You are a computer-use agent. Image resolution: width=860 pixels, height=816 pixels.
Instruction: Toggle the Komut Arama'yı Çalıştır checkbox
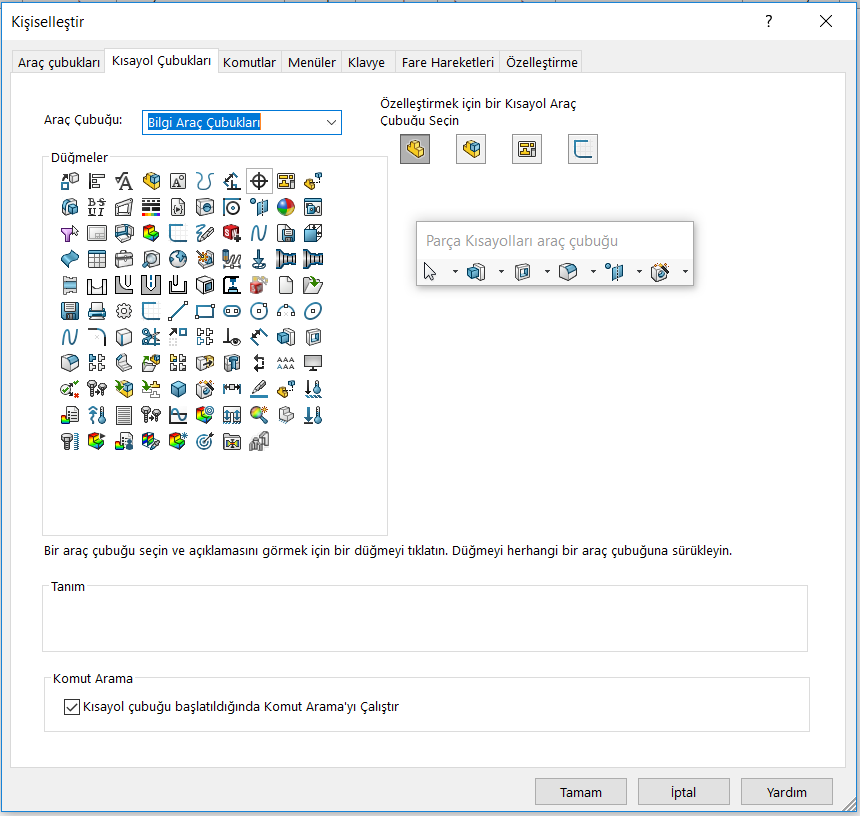click(71, 707)
